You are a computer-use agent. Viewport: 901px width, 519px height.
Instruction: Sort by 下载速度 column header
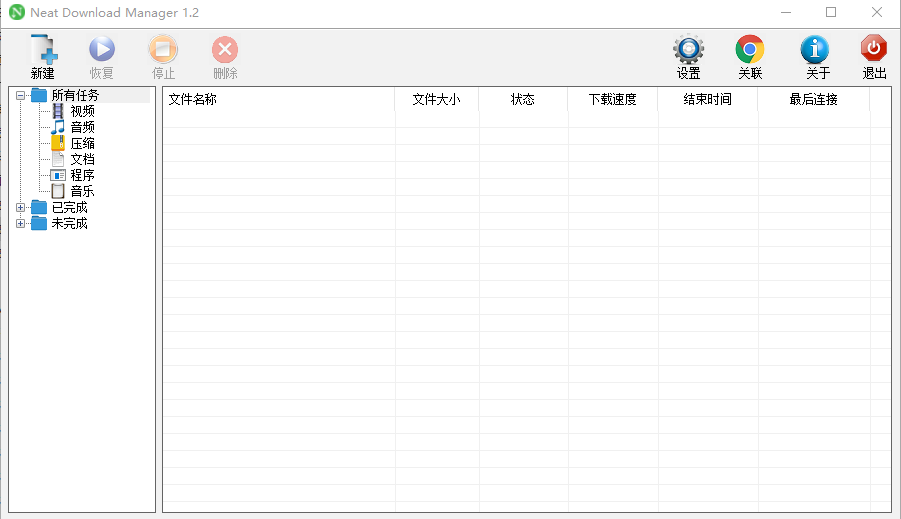pyautogui.click(x=613, y=99)
